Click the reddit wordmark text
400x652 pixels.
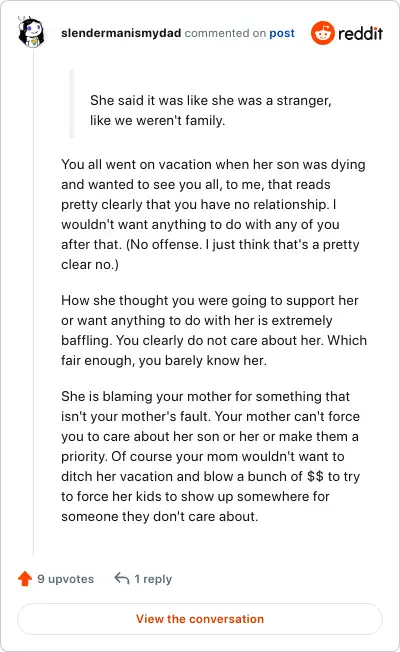[360, 33]
